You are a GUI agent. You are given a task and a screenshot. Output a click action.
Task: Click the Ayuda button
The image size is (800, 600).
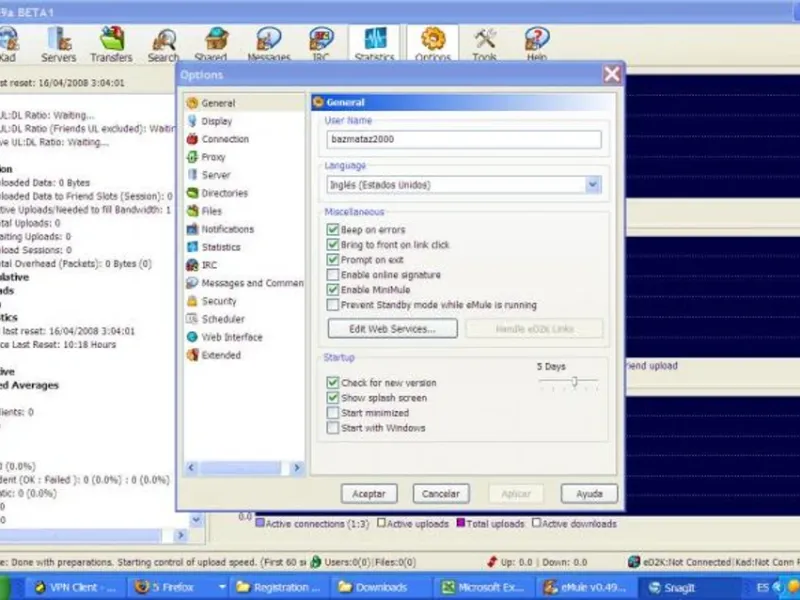pos(589,494)
